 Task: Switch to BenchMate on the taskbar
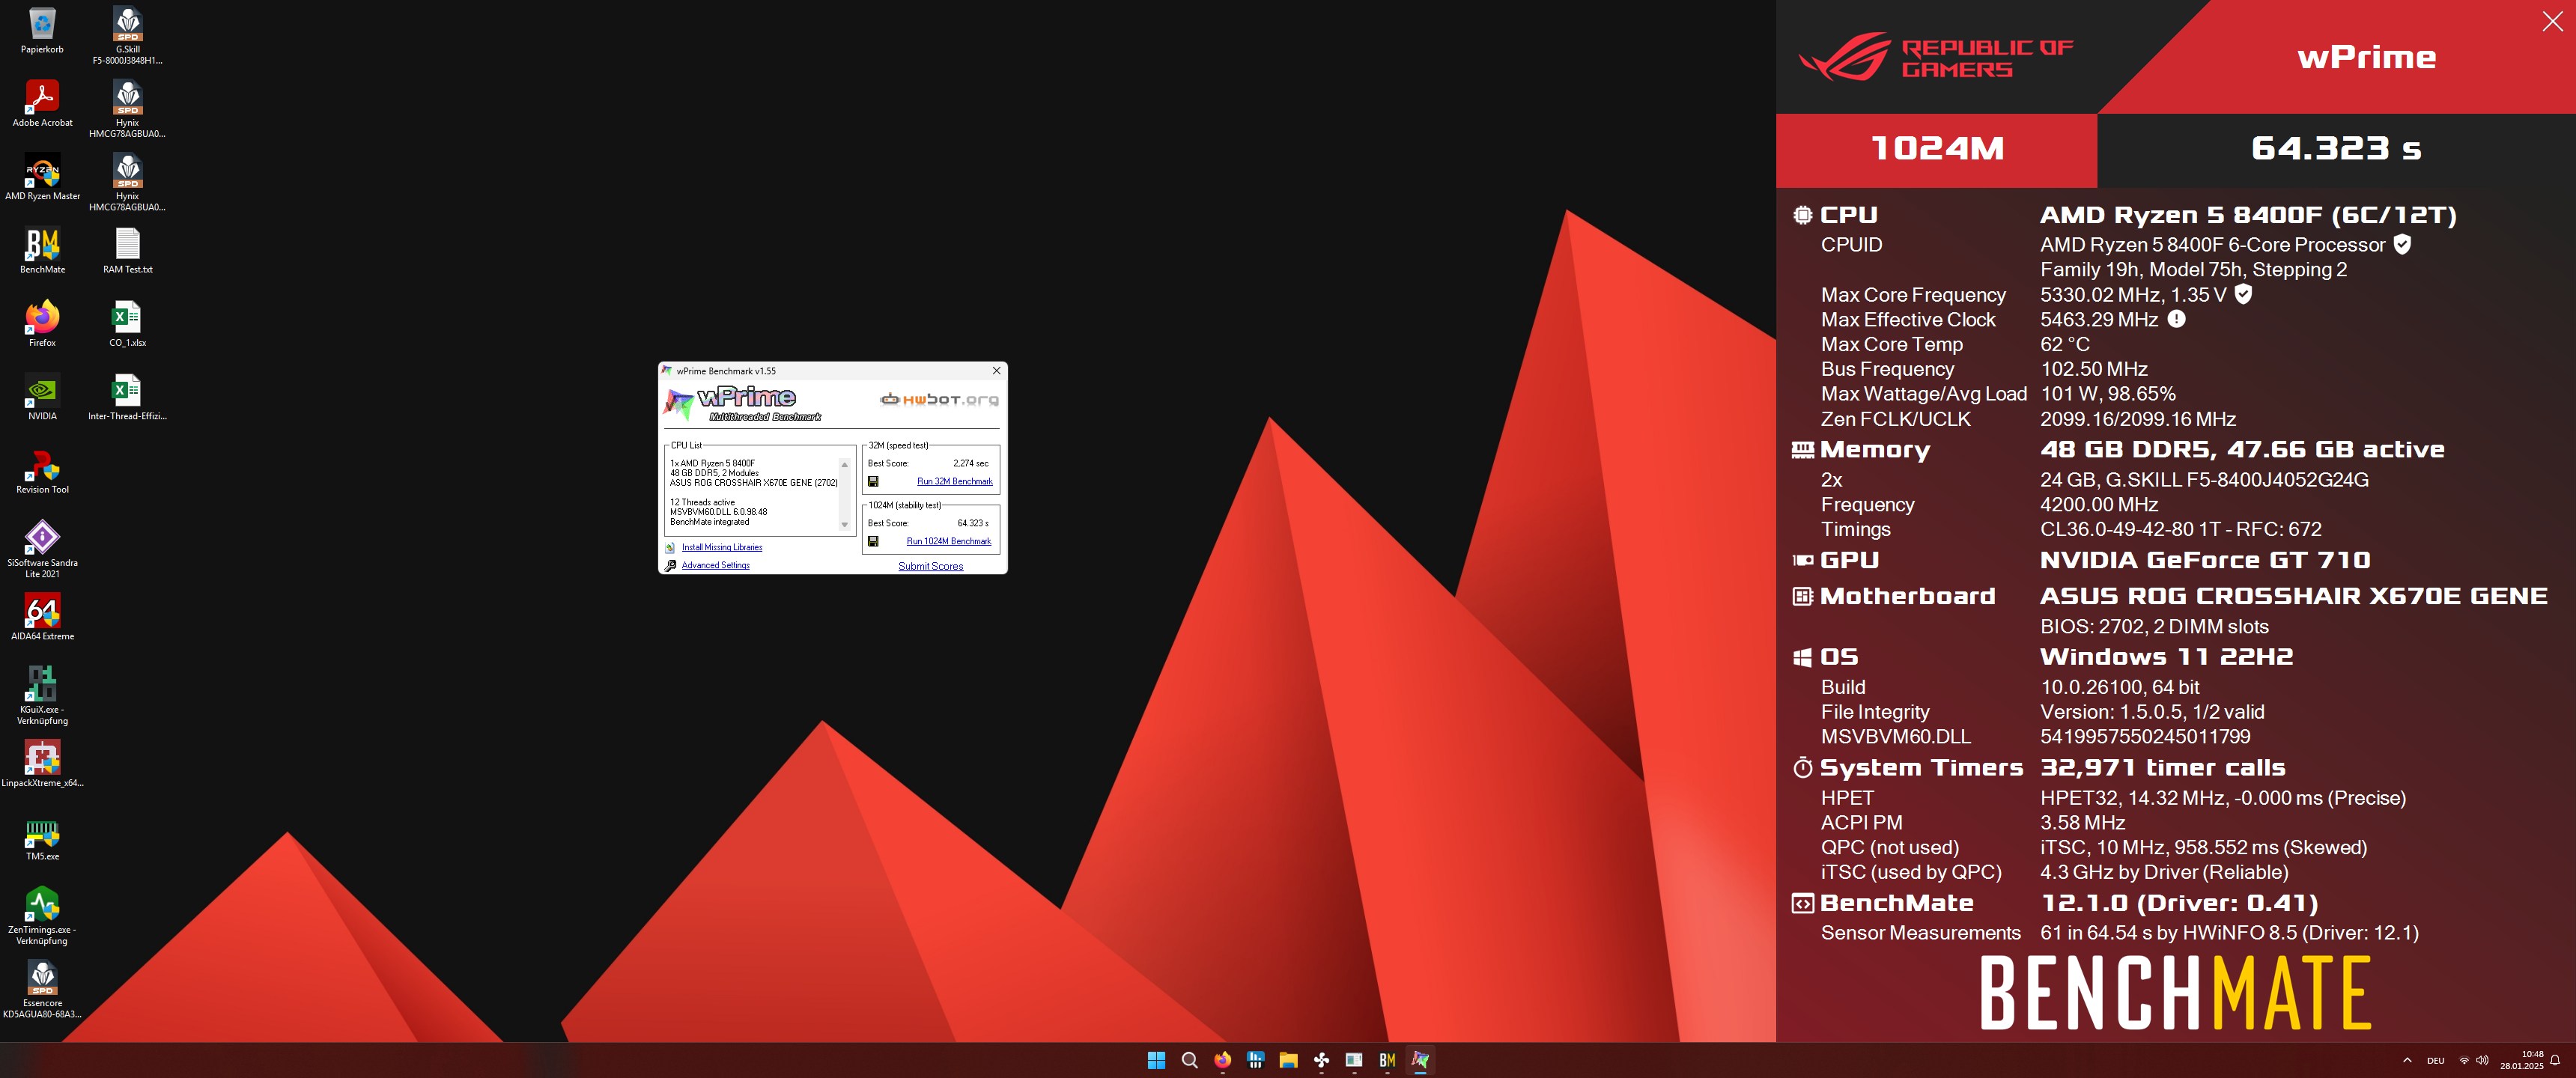pos(1387,1060)
